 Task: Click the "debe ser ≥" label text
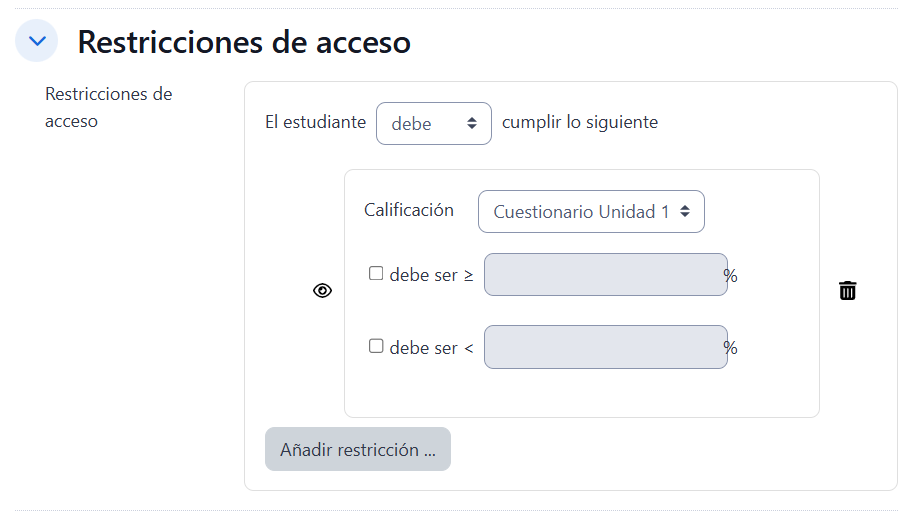pyautogui.click(x=431, y=275)
